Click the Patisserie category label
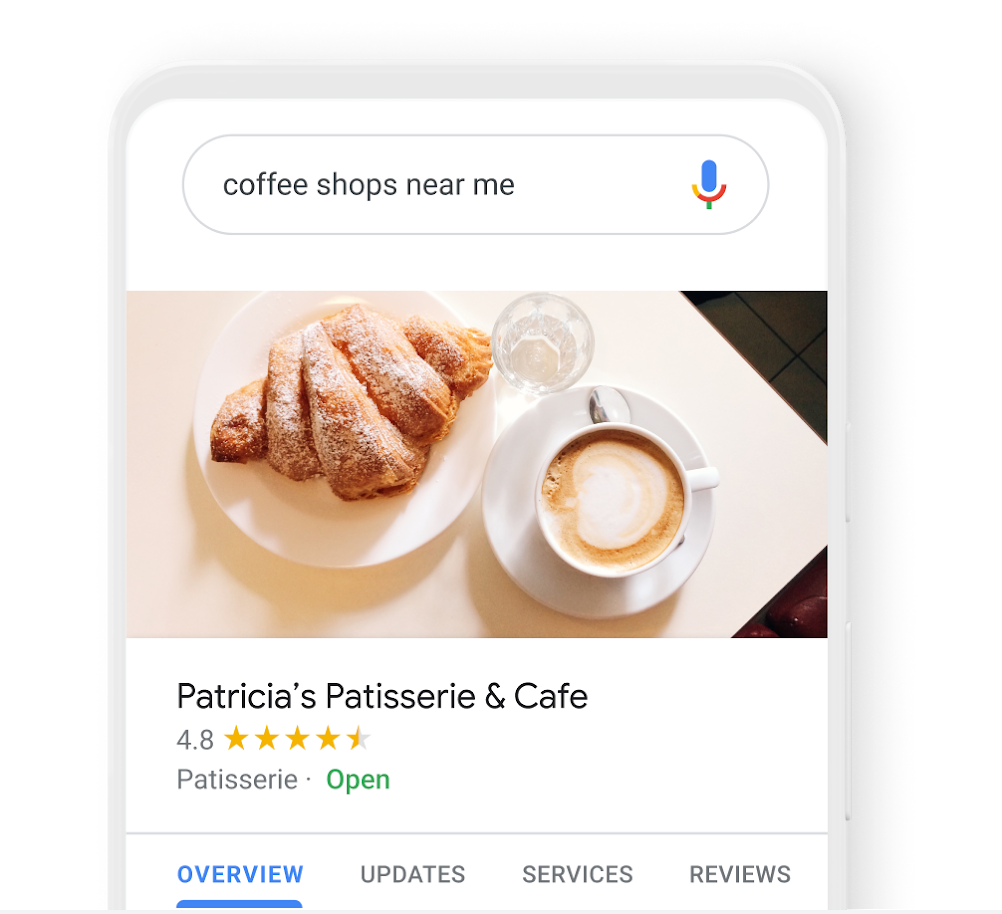Image resolution: width=1002 pixels, height=914 pixels. pyautogui.click(x=237, y=780)
